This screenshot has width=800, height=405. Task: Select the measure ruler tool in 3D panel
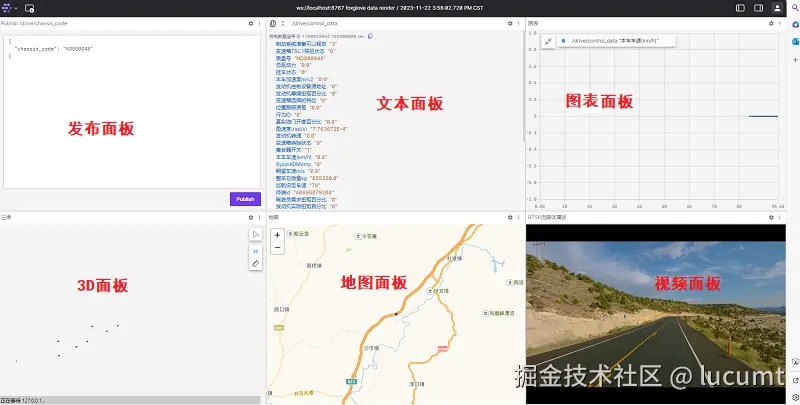pos(256,264)
